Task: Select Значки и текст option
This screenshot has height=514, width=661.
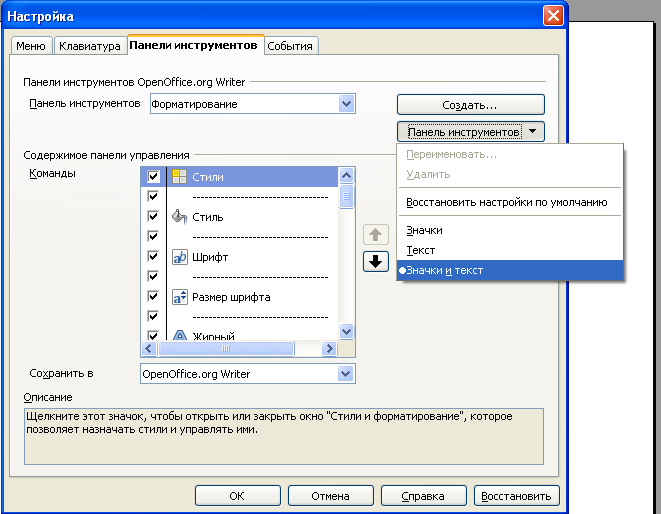Action: [x=510, y=270]
